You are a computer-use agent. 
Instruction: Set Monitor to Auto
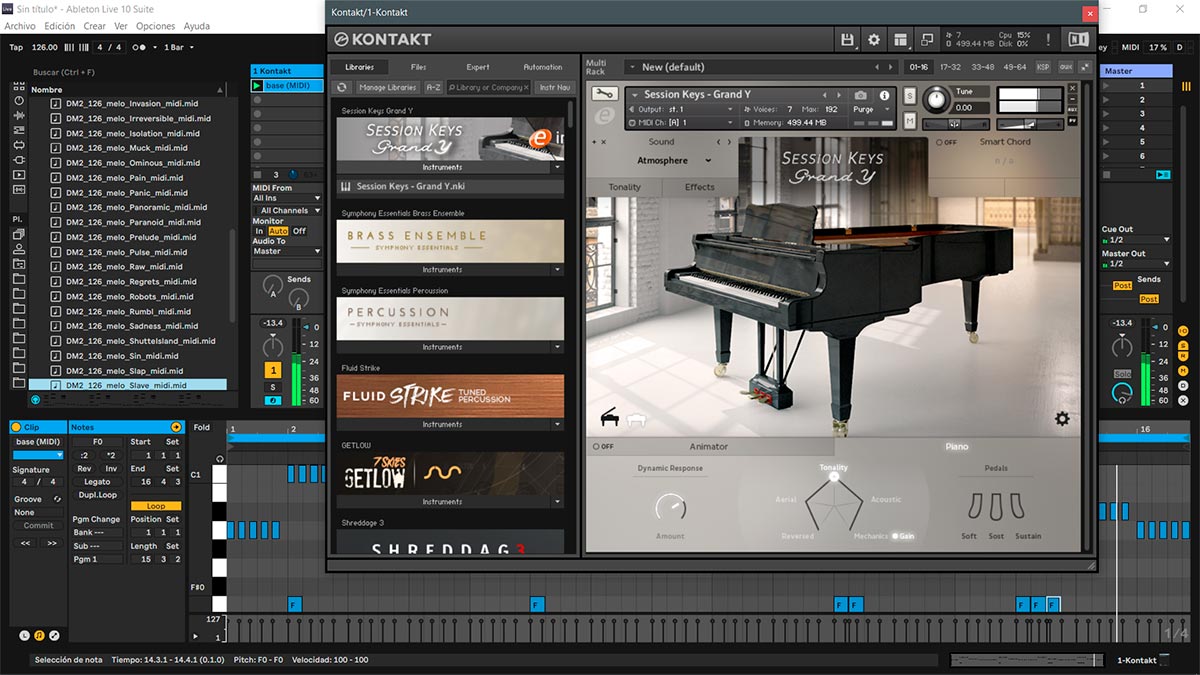pyautogui.click(x=278, y=231)
